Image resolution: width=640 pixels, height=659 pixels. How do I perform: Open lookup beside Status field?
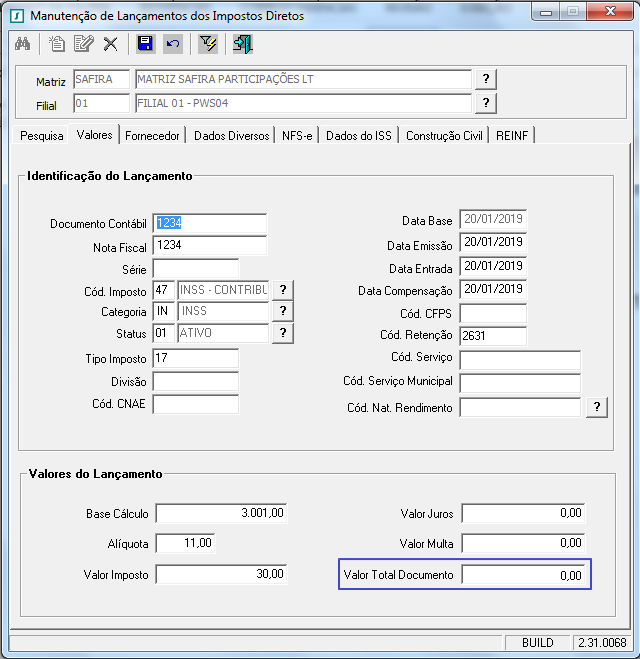283,334
